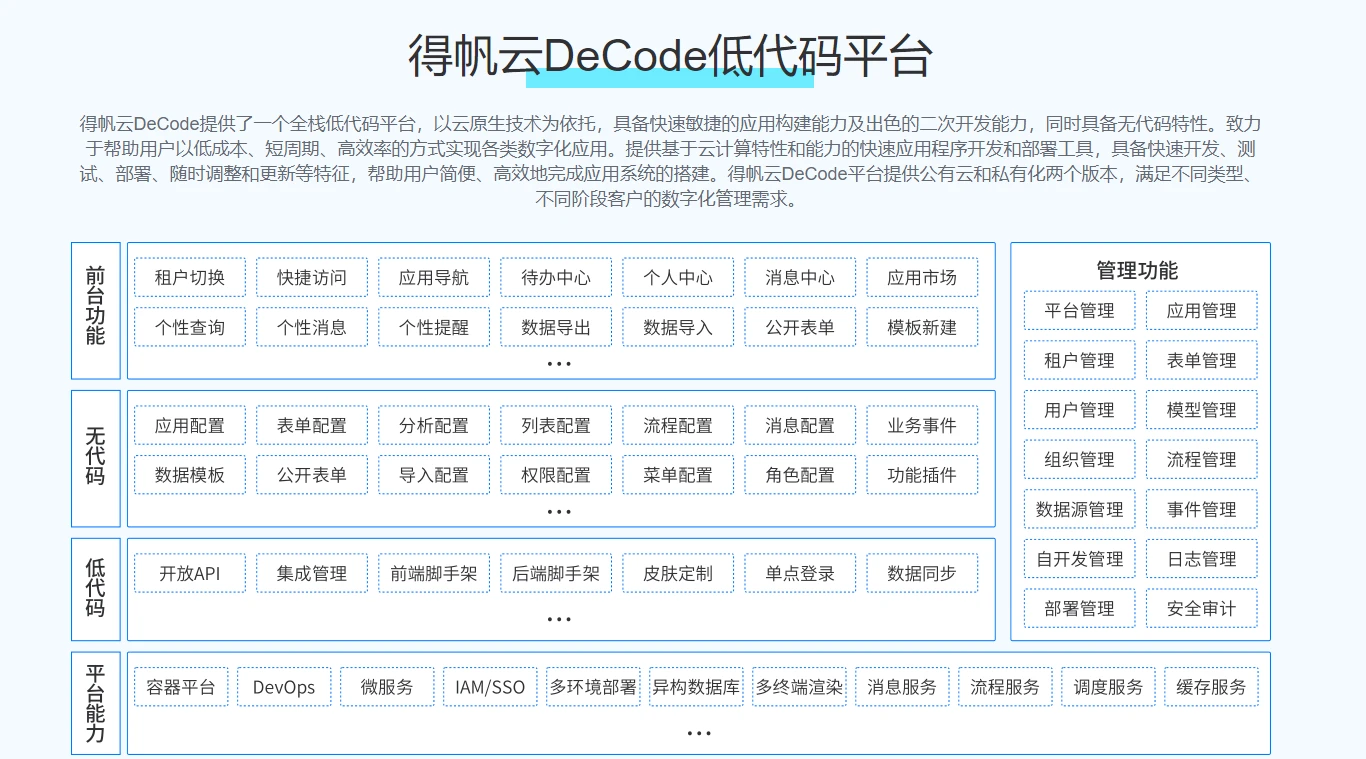Screen dimensions: 1366x759
Task: Click the 微服务 box
Action: [x=387, y=688]
